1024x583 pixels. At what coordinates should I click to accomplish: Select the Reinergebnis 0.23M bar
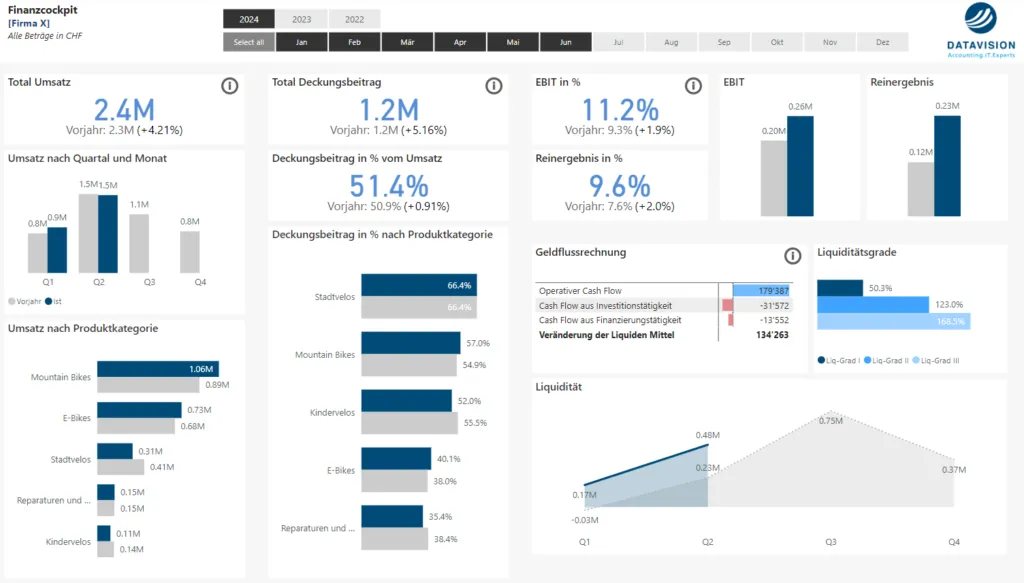point(947,166)
